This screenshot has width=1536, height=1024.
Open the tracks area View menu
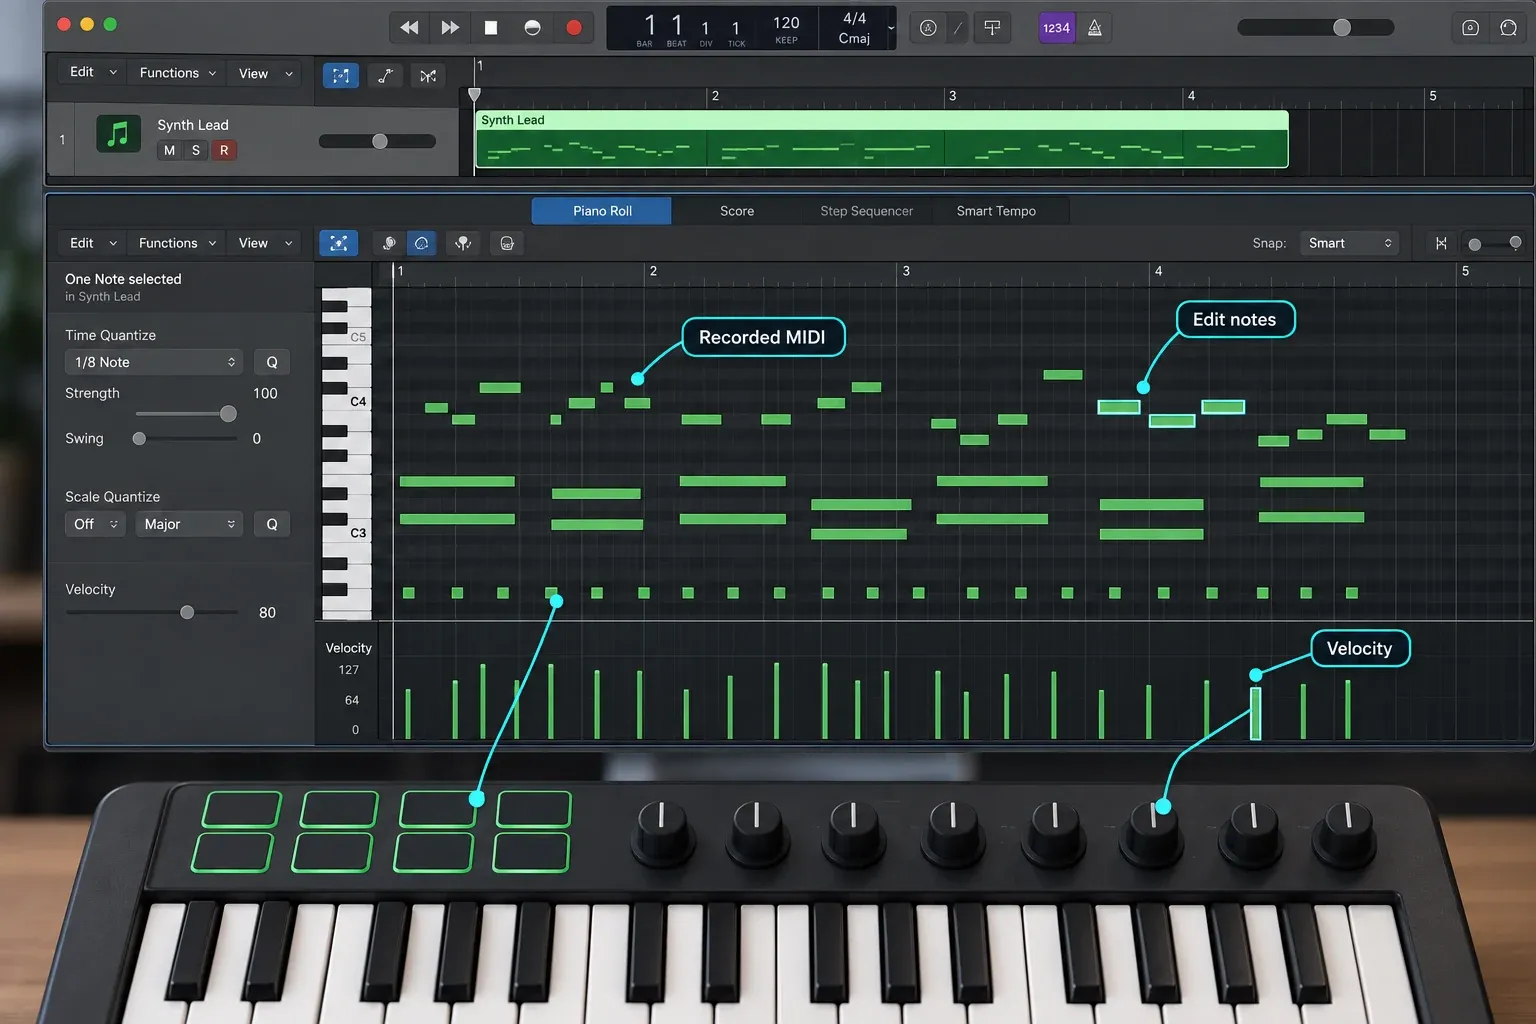click(266, 73)
